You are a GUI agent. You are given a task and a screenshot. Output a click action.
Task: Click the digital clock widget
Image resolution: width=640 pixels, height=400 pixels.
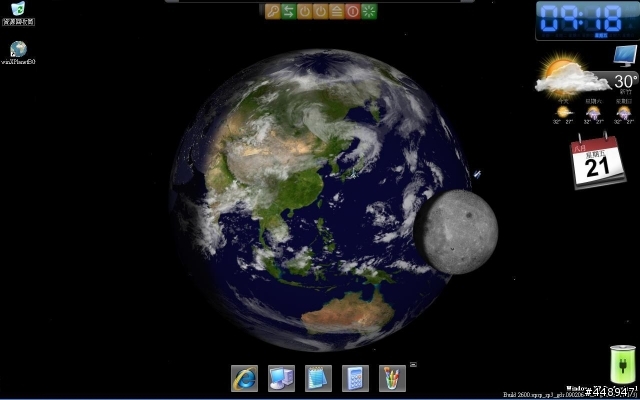tap(587, 20)
